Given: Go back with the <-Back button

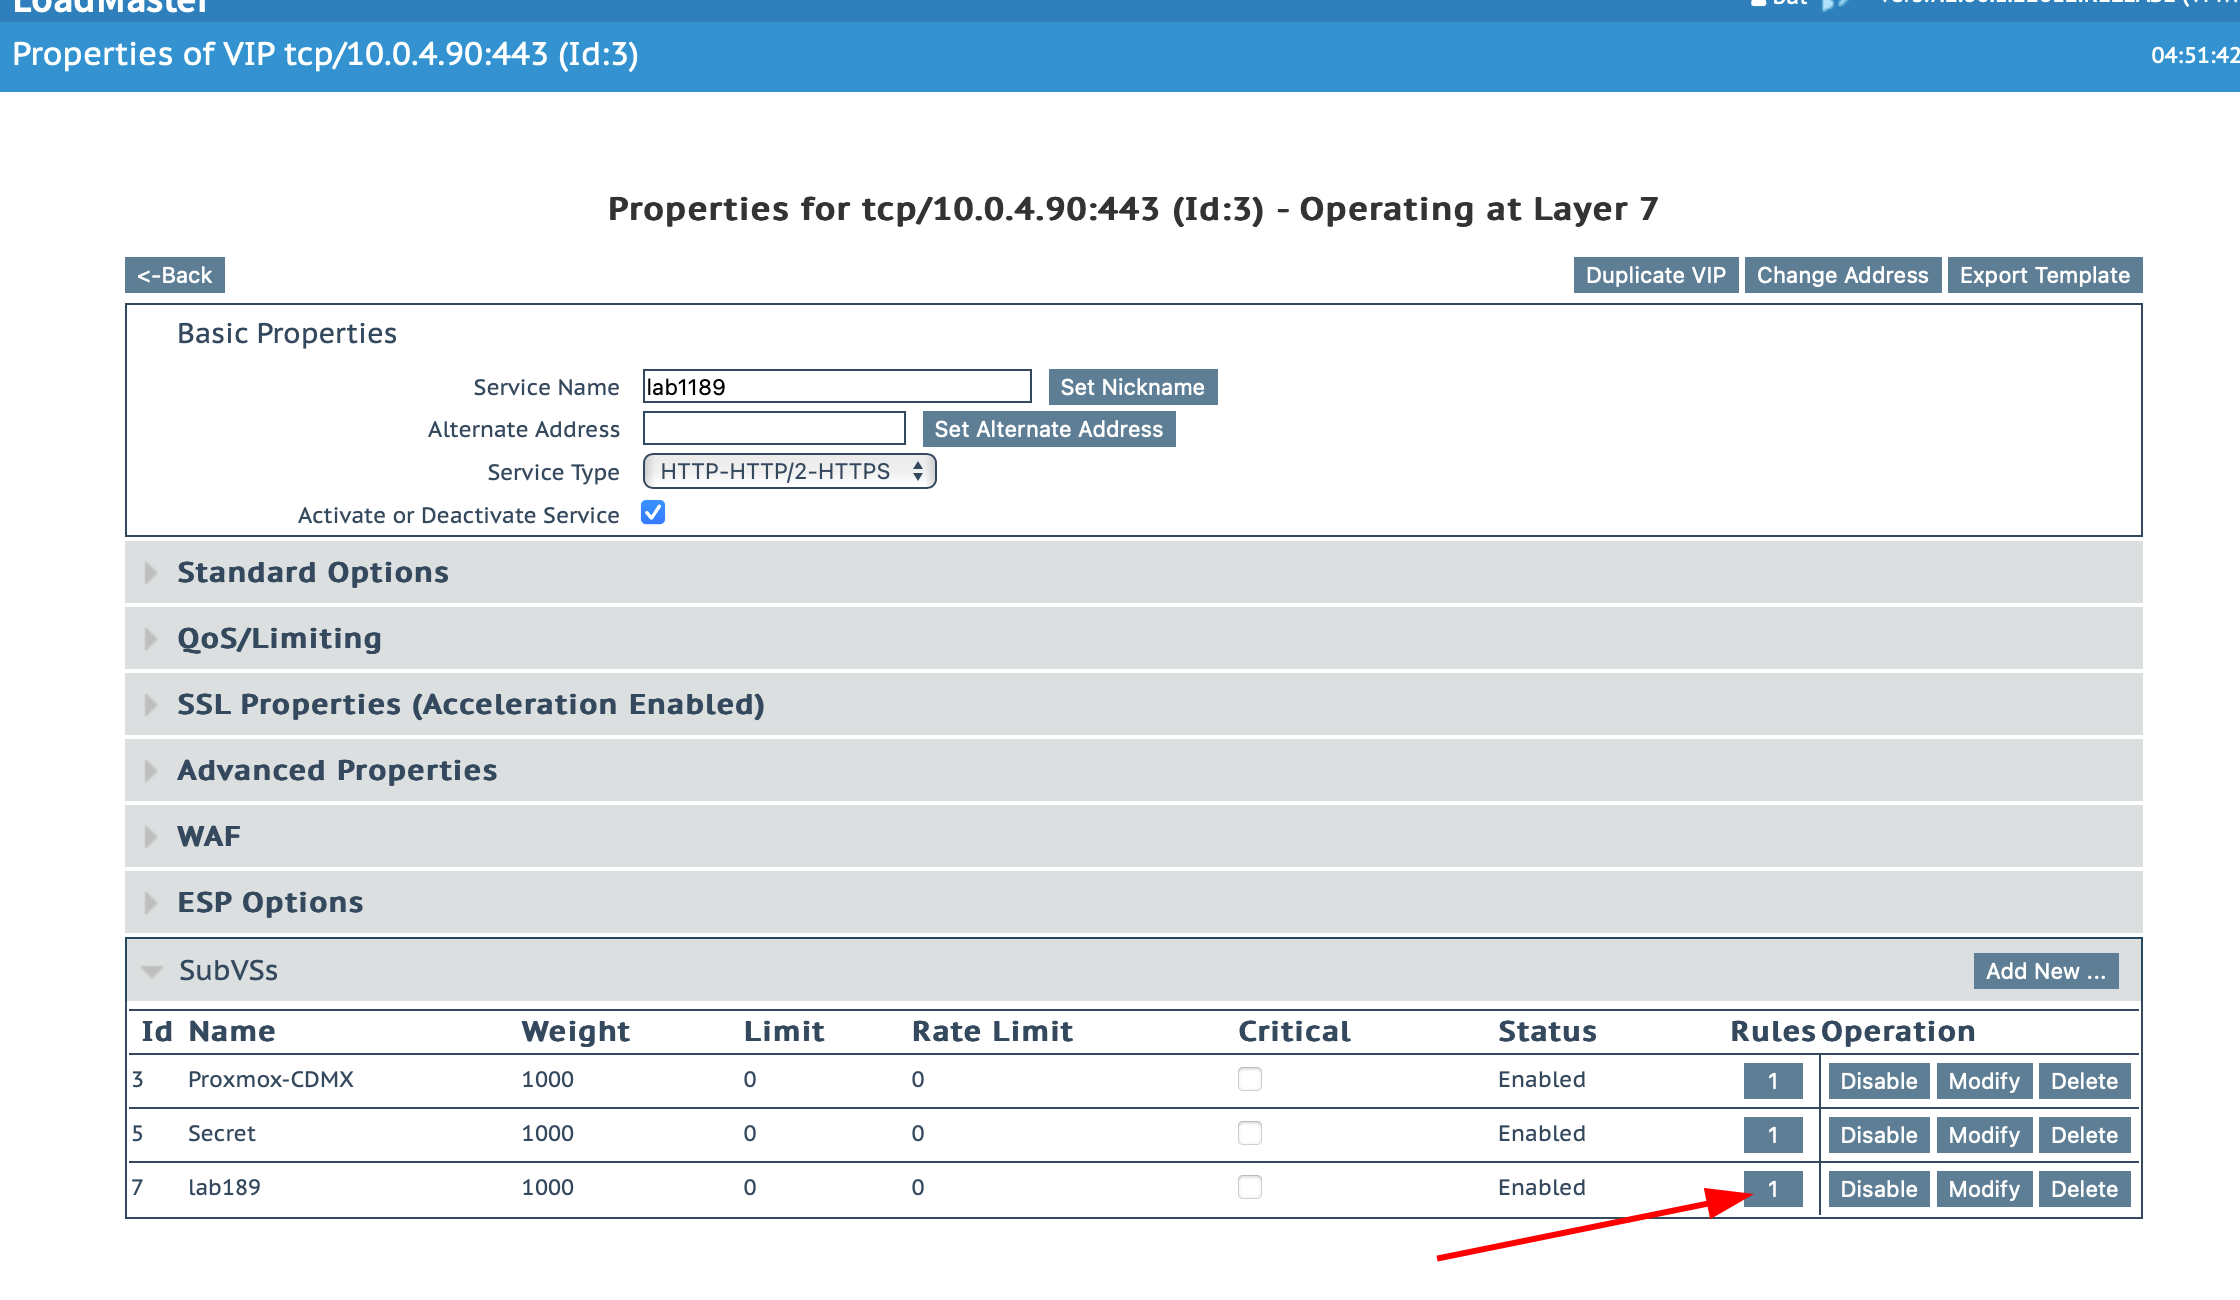Looking at the screenshot, I should point(174,275).
